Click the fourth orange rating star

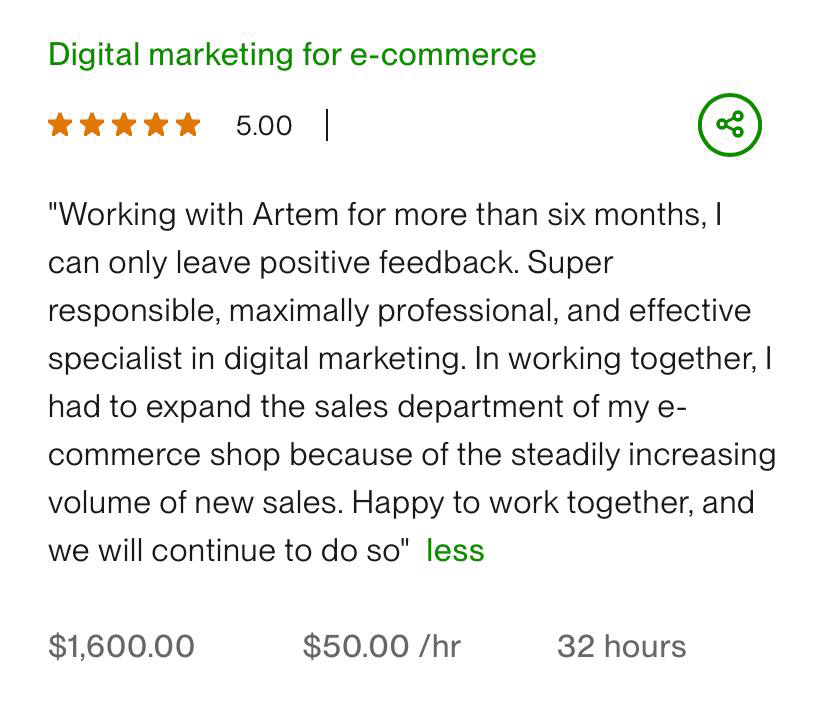coord(156,125)
